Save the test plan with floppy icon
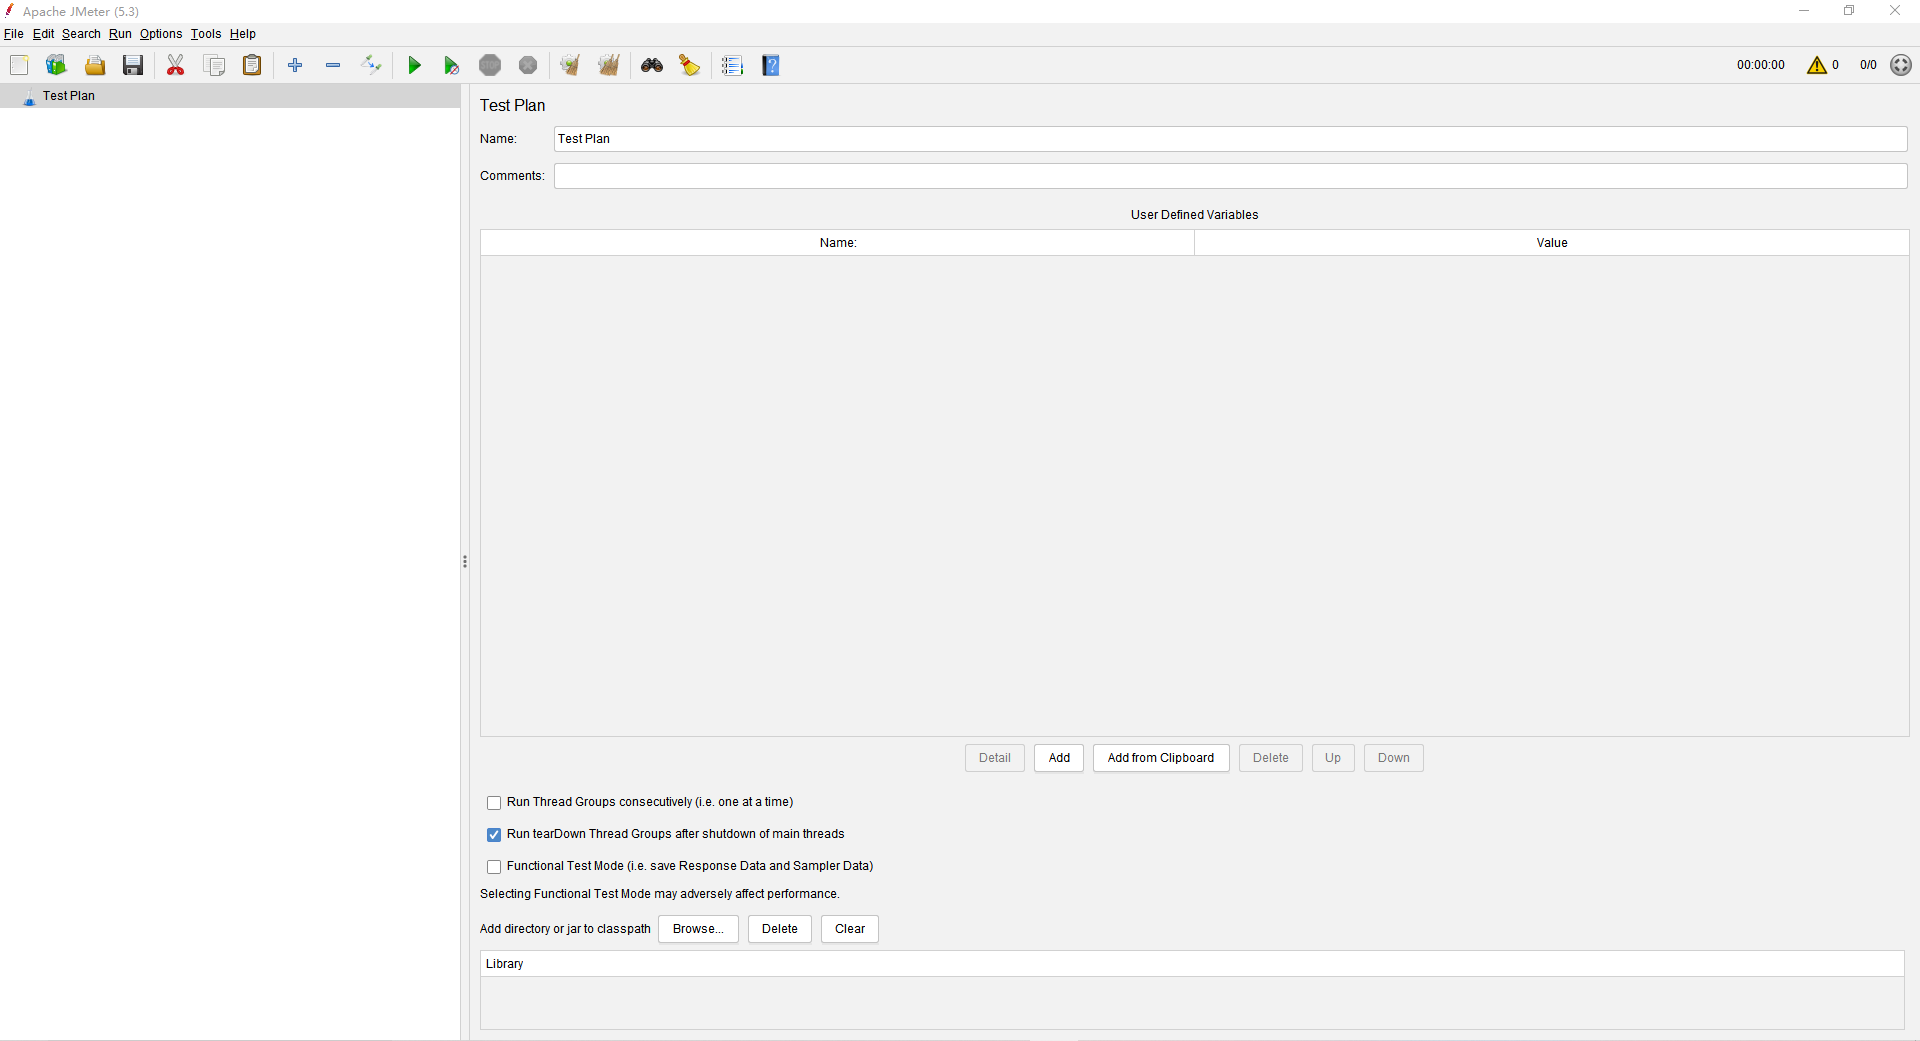The height and width of the screenshot is (1041, 1920). pyautogui.click(x=133, y=65)
